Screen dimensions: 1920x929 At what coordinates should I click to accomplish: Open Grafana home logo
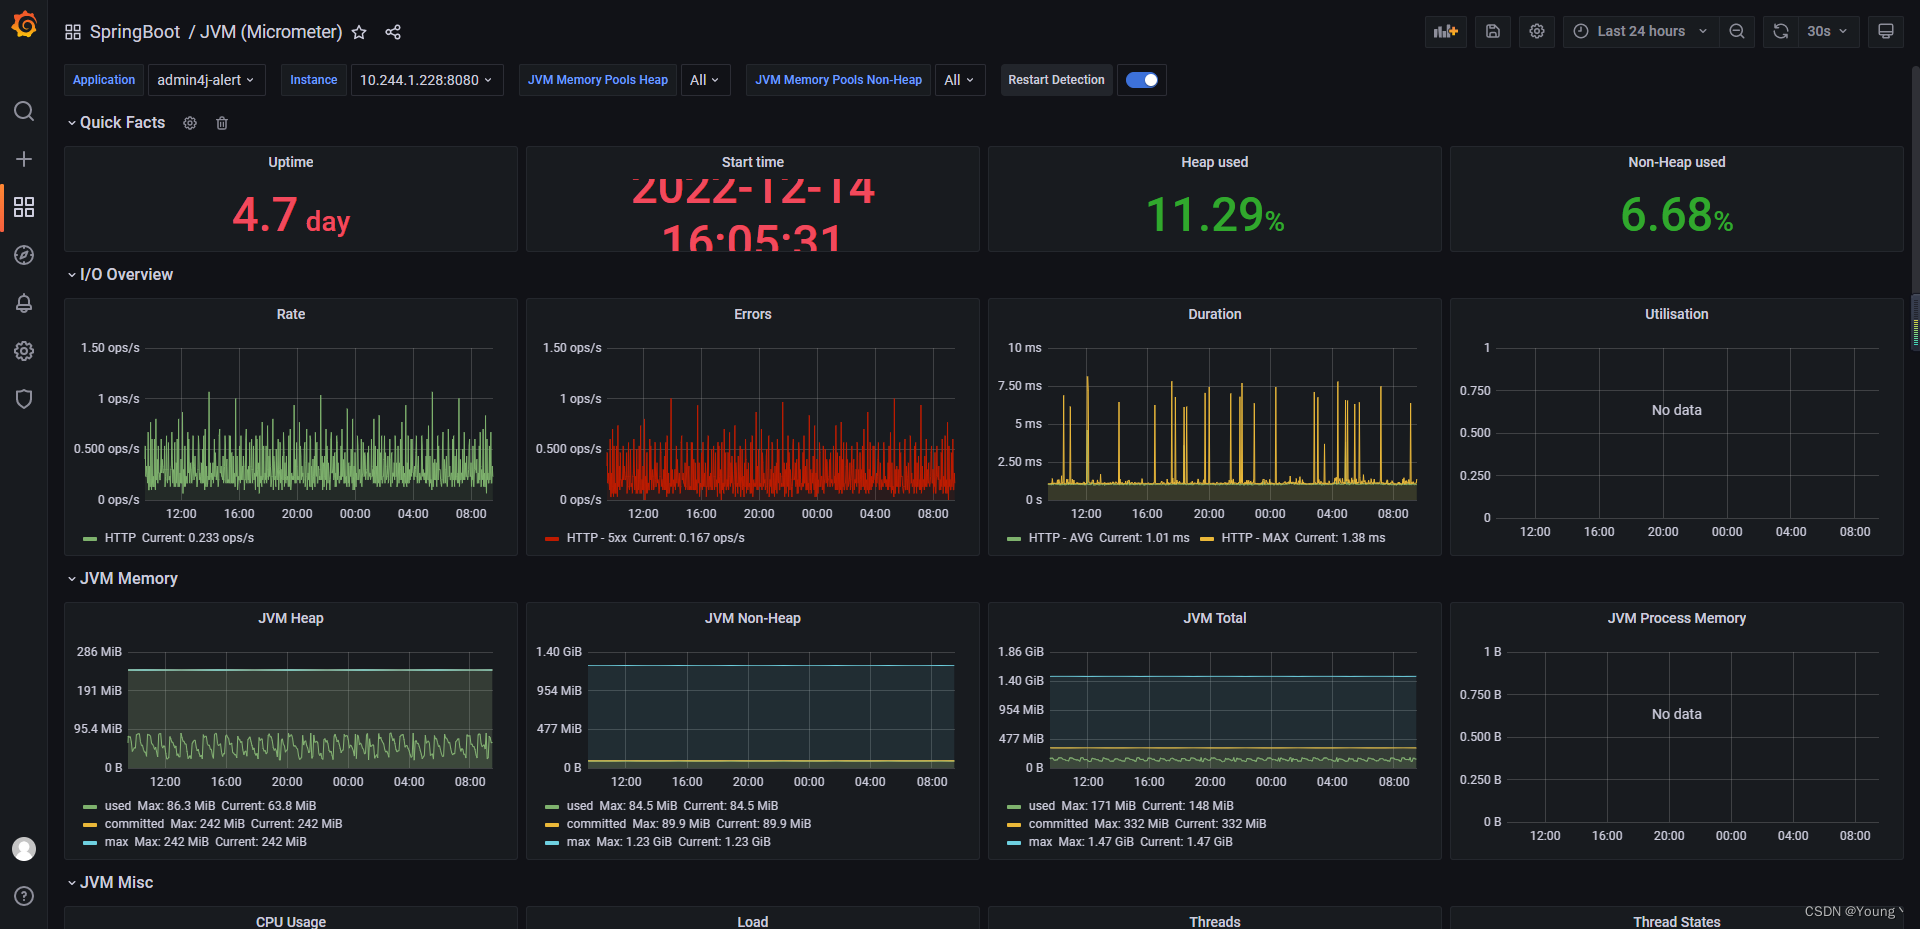click(x=24, y=25)
